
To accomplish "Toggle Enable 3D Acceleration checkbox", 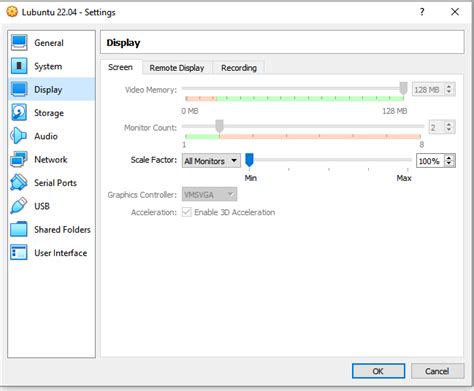I will click(187, 212).
